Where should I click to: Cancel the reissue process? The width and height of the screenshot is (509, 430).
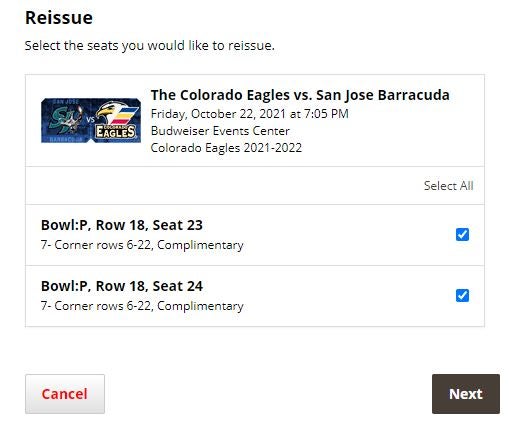click(65, 394)
